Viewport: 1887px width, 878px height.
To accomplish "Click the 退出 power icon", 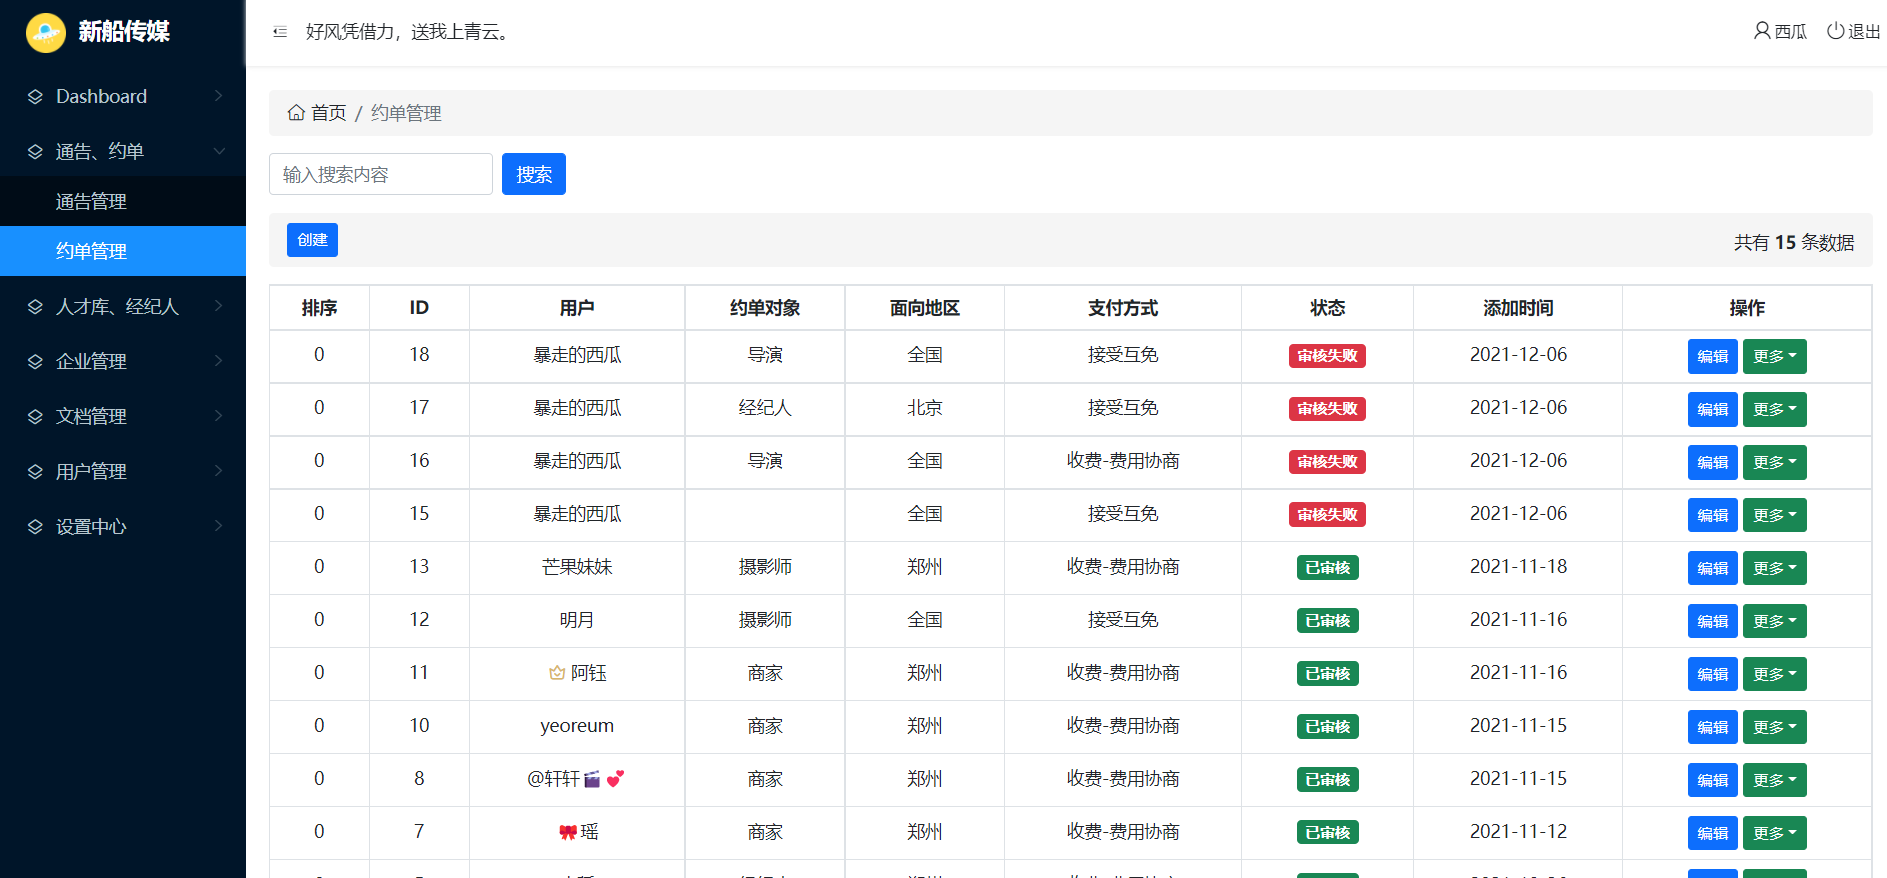I will pos(1835,31).
